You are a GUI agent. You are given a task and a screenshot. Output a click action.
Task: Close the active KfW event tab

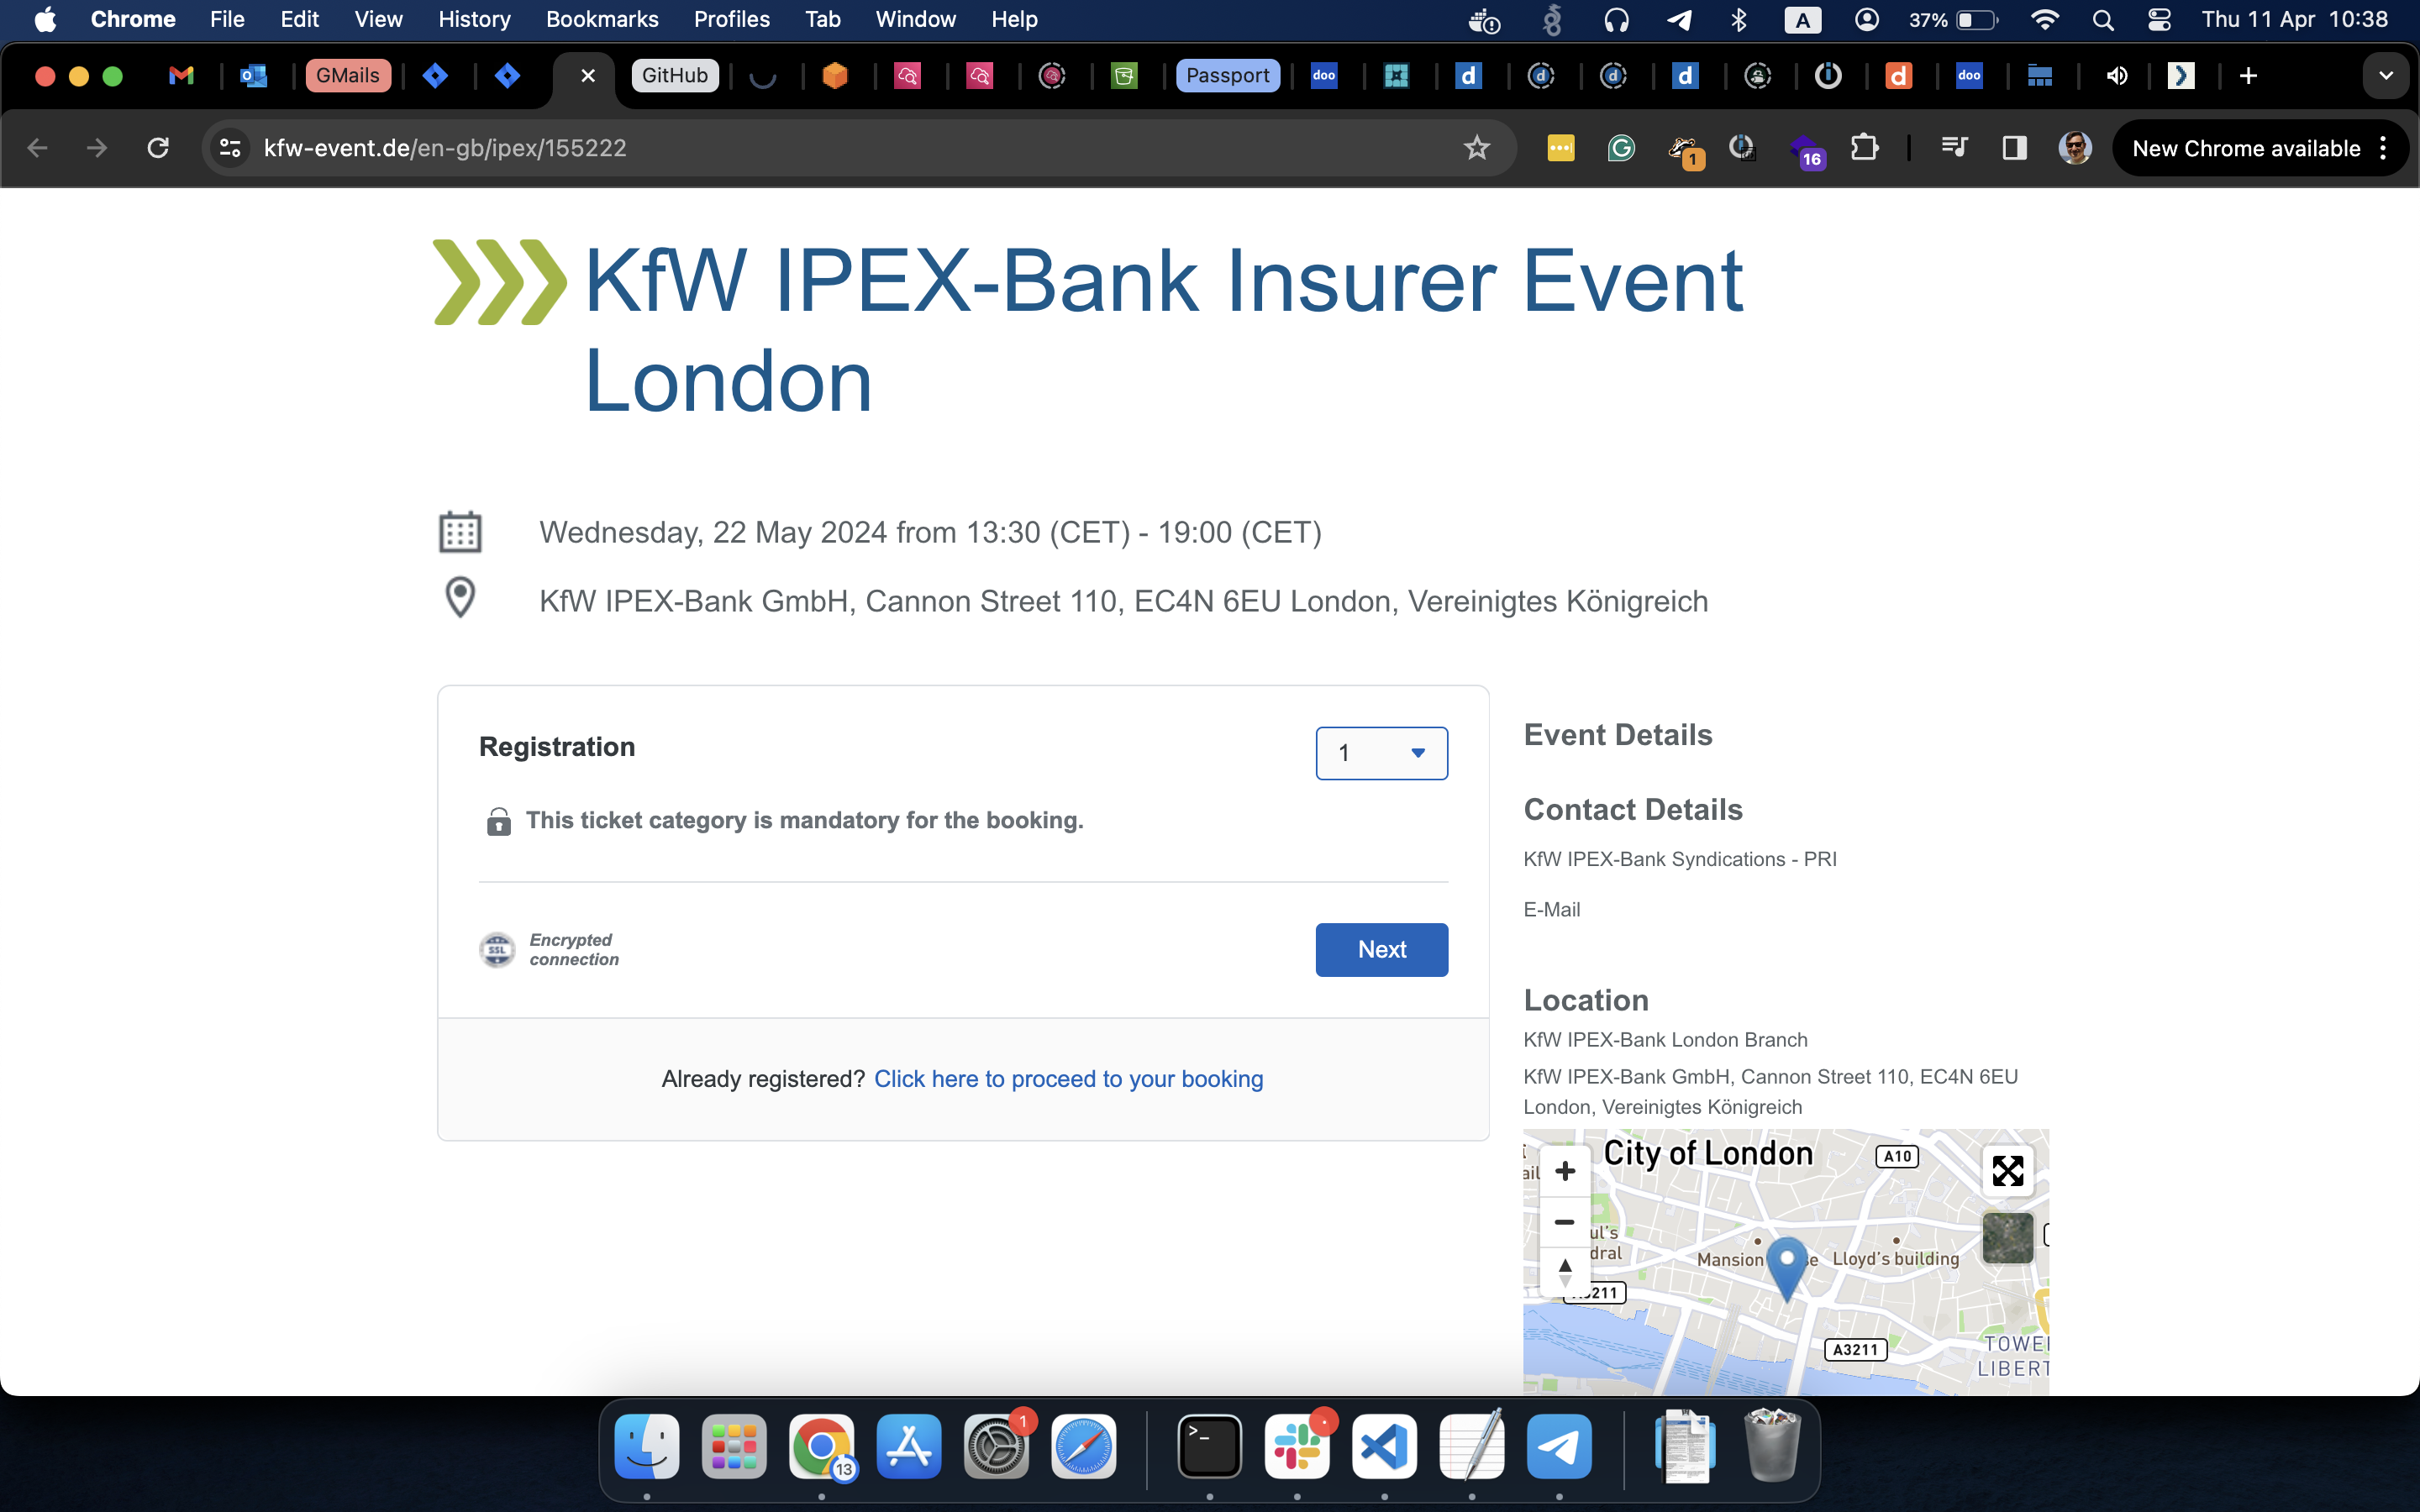point(588,75)
